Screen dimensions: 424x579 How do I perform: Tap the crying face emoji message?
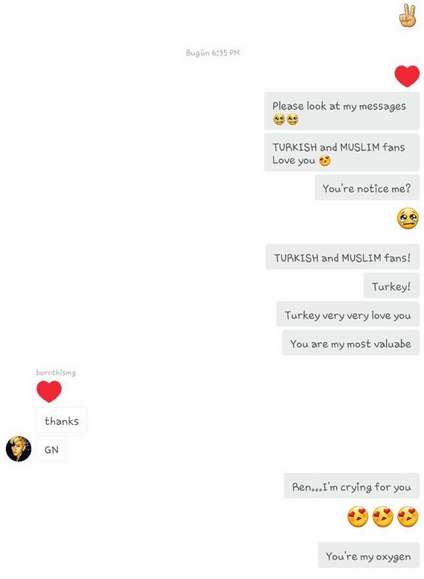(408, 219)
